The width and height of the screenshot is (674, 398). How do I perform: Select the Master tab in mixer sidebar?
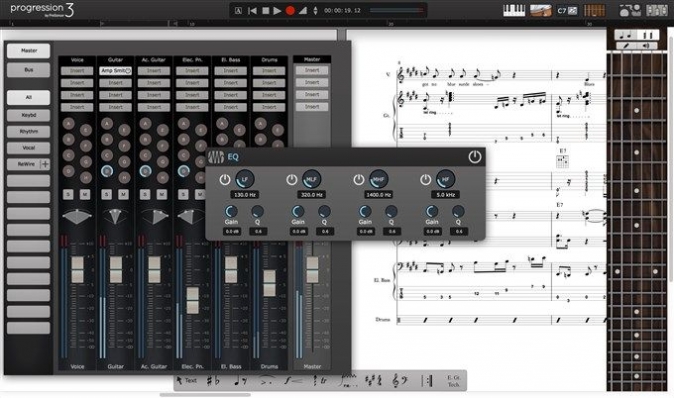tap(28, 51)
